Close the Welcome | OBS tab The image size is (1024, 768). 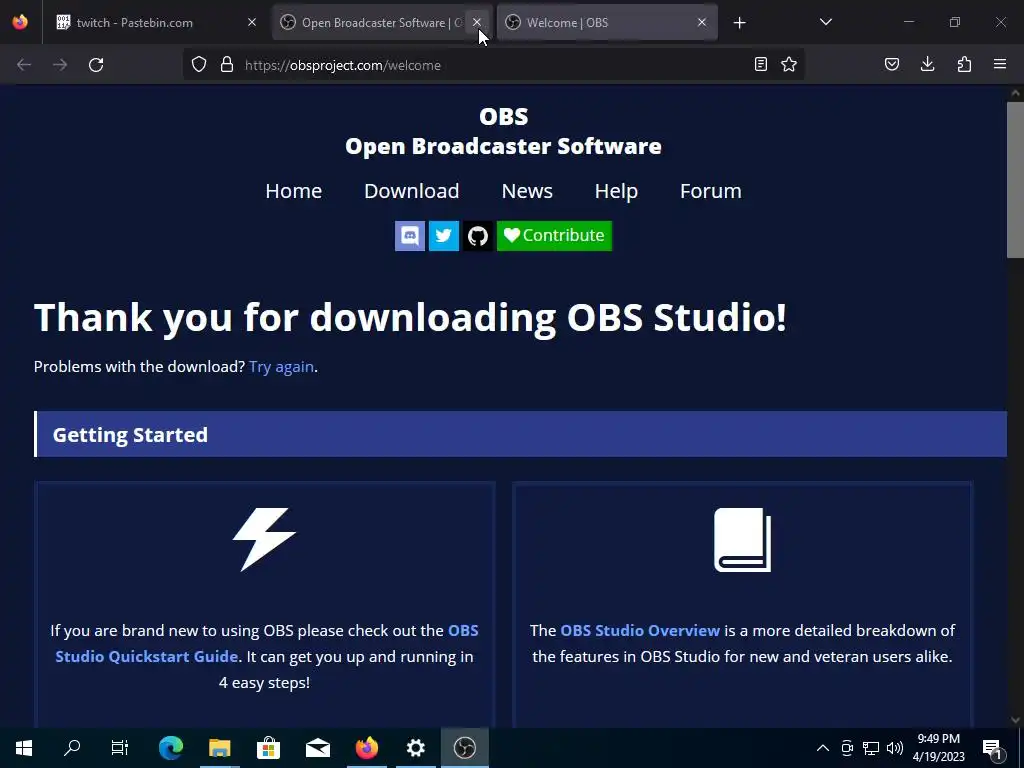click(x=702, y=23)
